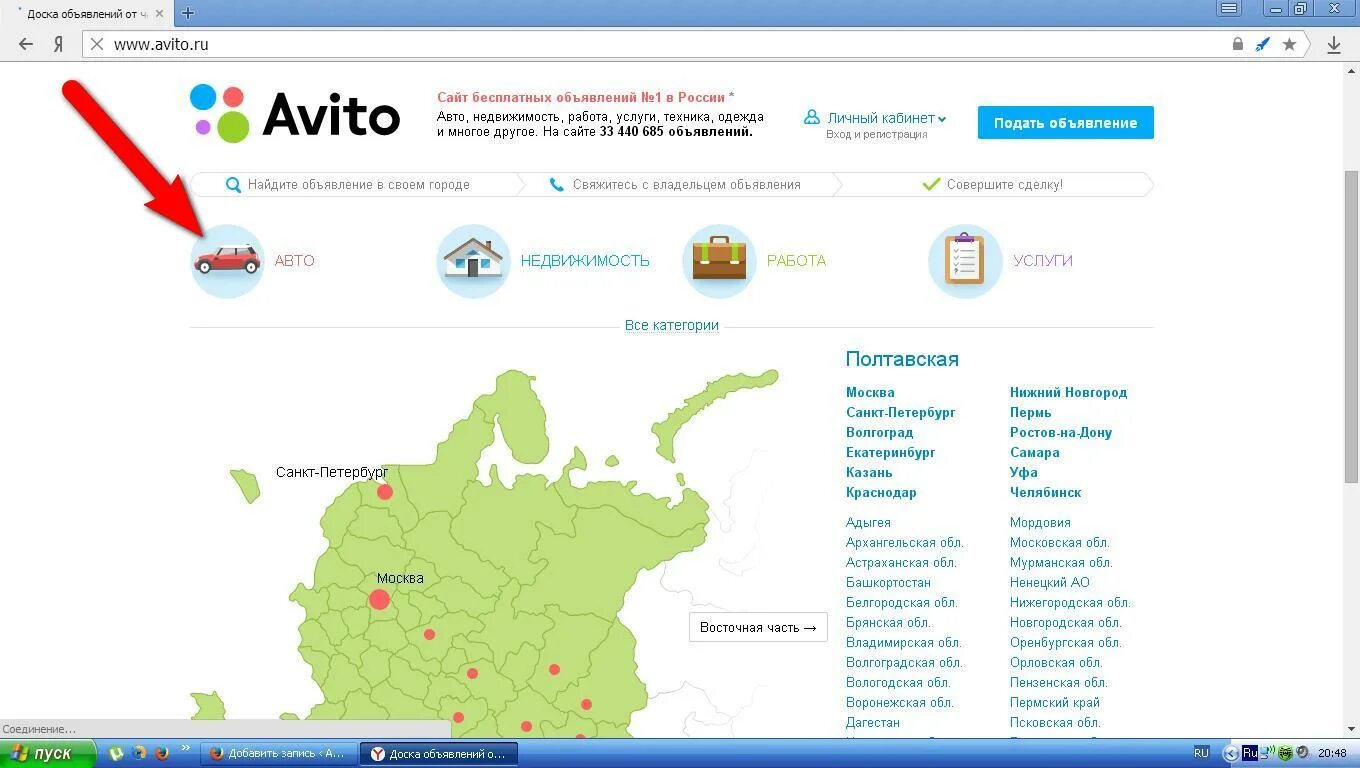Select Ненецкий АО region link
1360x768 pixels.
tap(1050, 583)
